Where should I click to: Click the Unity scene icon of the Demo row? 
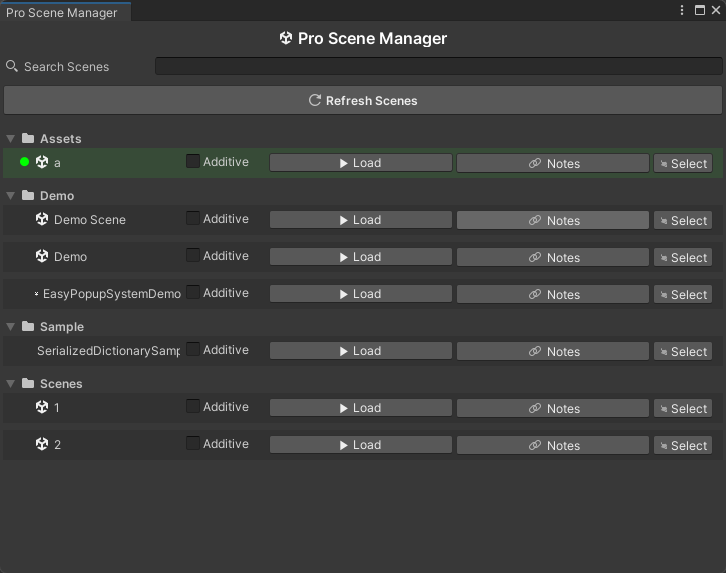42,256
